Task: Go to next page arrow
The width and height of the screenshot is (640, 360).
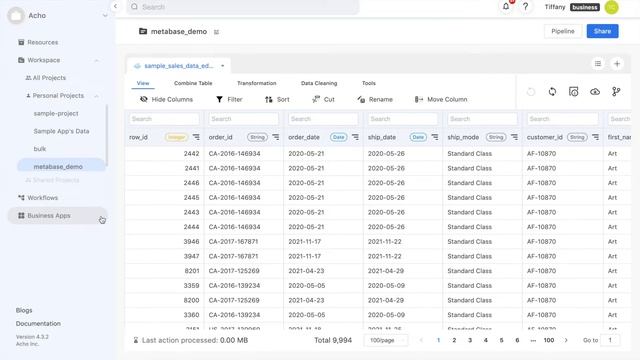Action: pos(566,340)
